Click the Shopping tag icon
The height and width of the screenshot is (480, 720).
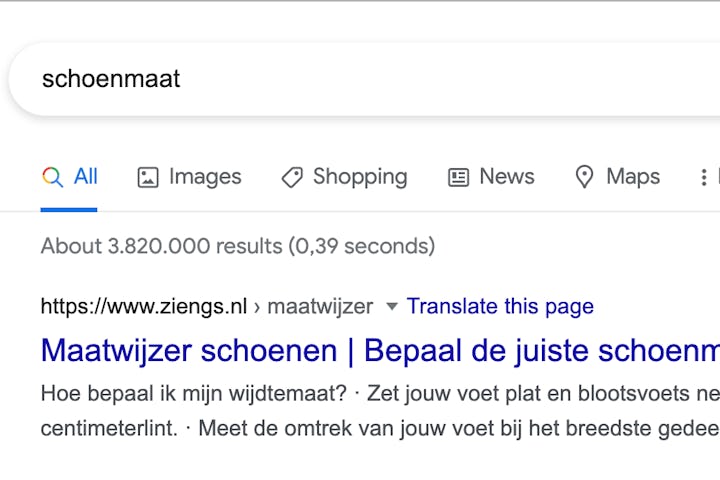coord(292,177)
